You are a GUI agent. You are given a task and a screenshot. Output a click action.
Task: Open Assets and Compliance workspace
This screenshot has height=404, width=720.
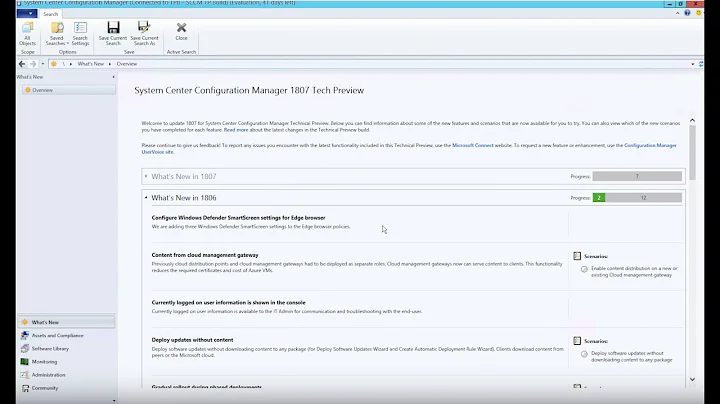click(67, 336)
